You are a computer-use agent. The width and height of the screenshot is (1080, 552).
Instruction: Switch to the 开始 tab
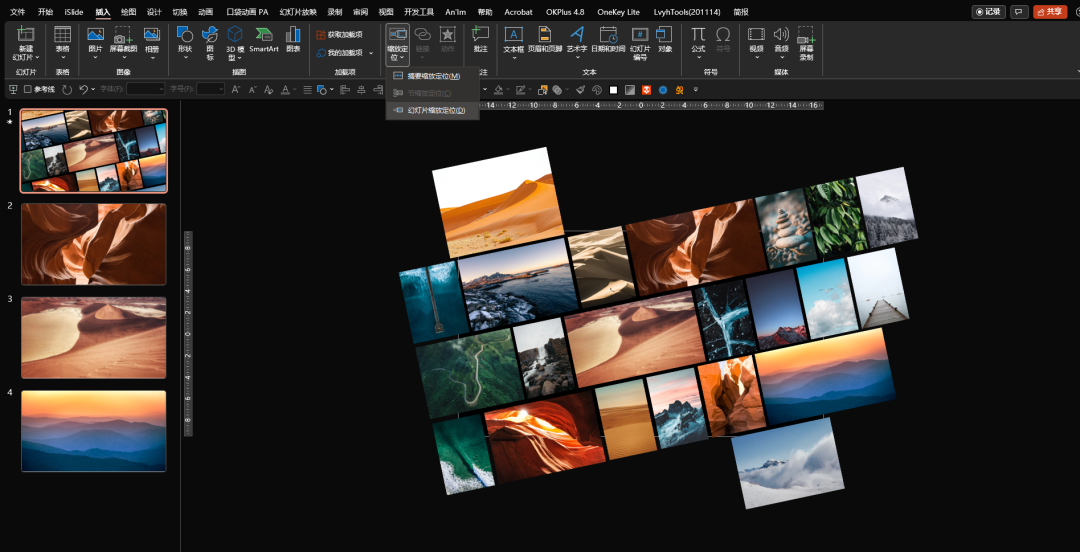coord(45,12)
